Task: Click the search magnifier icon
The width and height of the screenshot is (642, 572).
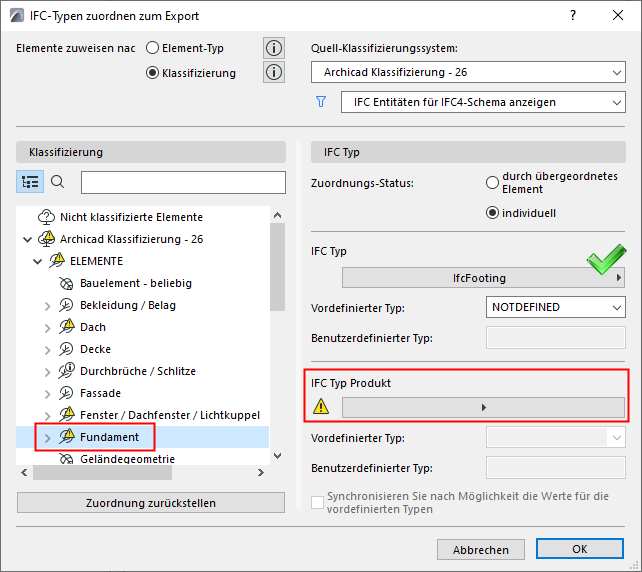Action: tap(57, 181)
